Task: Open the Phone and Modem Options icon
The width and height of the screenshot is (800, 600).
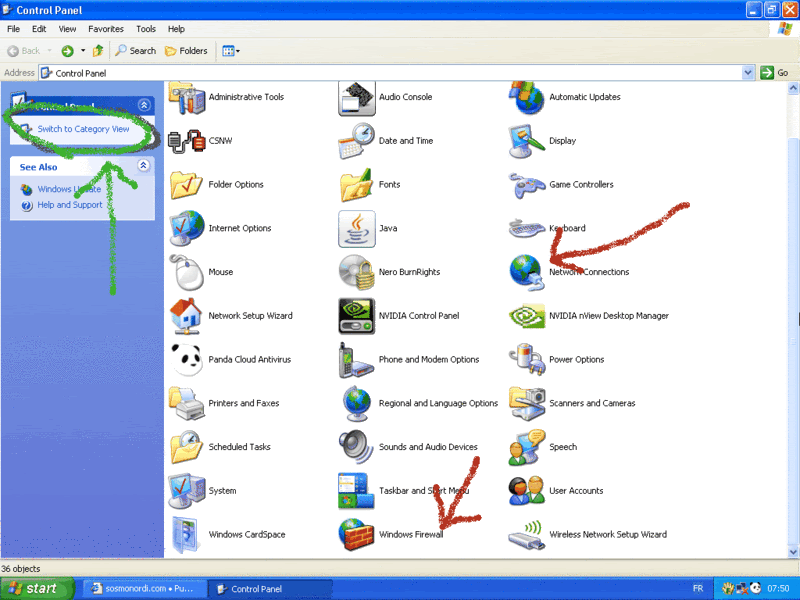Action: [357, 360]
